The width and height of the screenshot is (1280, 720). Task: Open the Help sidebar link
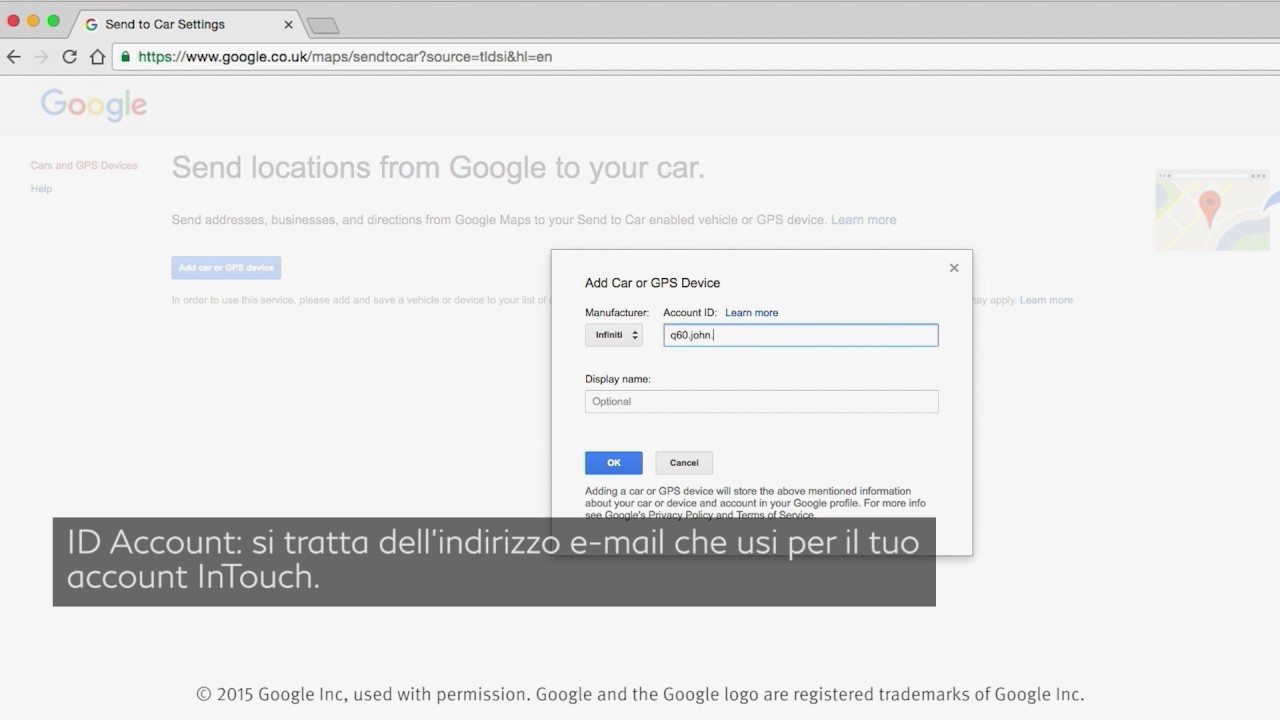(x=41, y=189)
